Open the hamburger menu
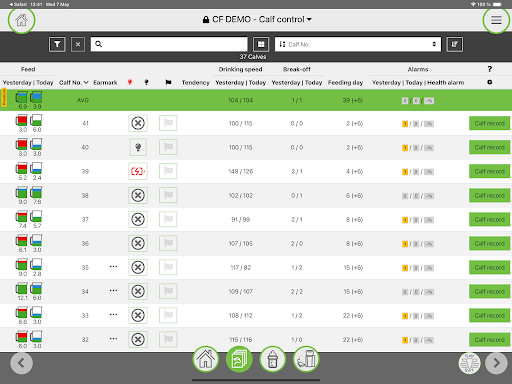Screen dimensions: 512x384 496,20
